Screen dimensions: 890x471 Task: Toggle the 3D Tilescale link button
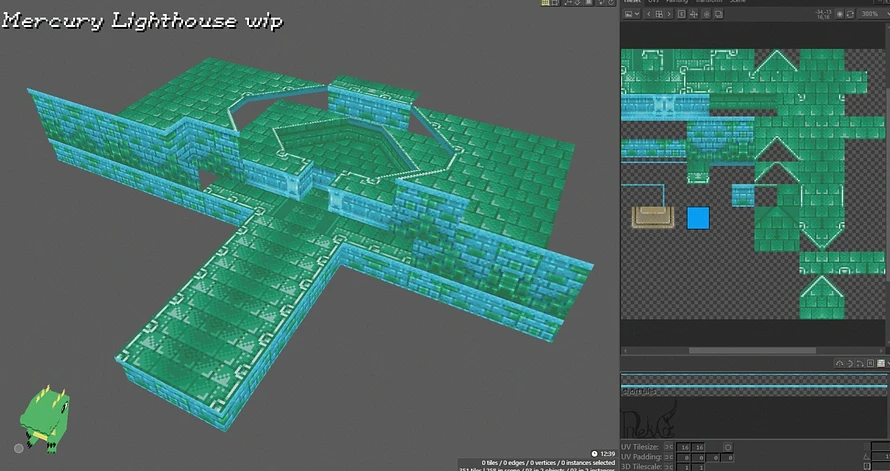point(669,467)
